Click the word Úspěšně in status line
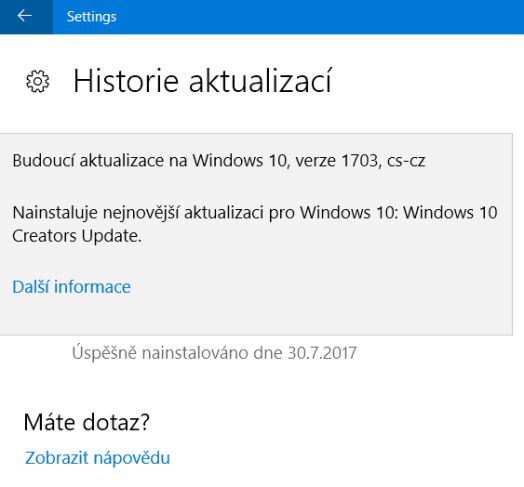Screen dimensions: 524x487 (x=104, y=353)
